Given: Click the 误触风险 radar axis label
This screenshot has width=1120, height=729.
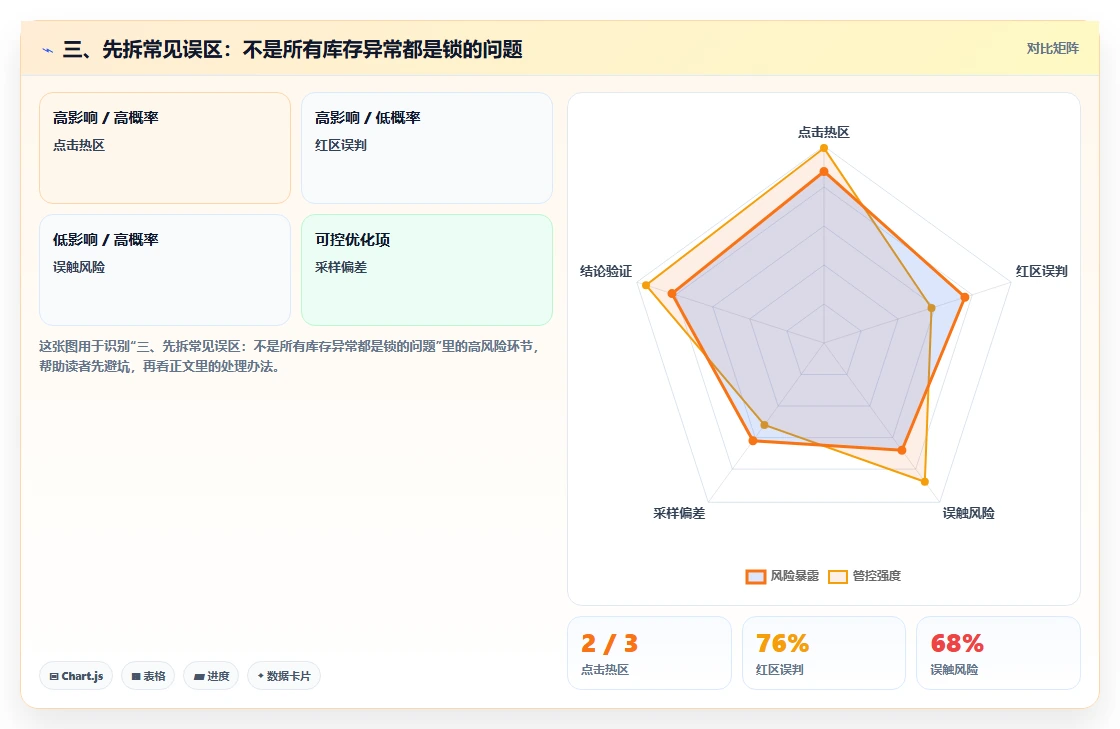Looking at the screenshot, I should pyautogui.click(x=969, y=513).
